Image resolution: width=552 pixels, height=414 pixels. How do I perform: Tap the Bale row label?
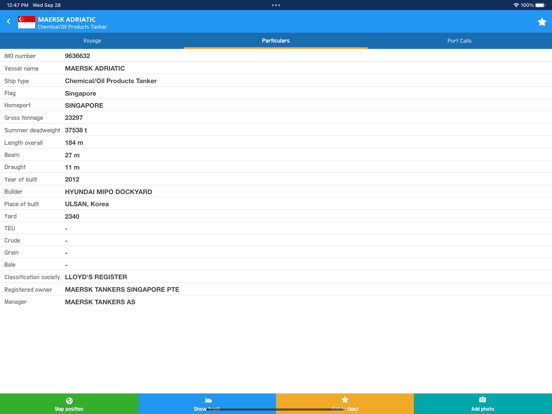tap(10, 265)
